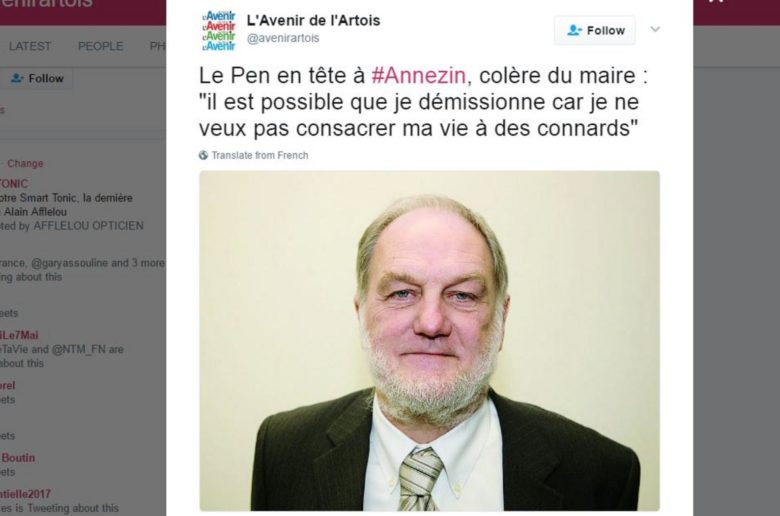
Task: Open the trending topic ending in tielle2017
Action: [25, 494]
